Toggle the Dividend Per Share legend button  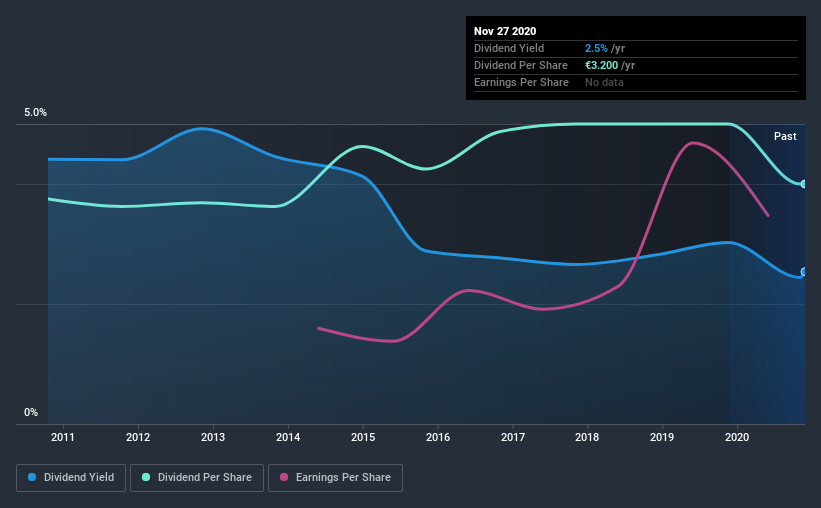click(197, 478)
